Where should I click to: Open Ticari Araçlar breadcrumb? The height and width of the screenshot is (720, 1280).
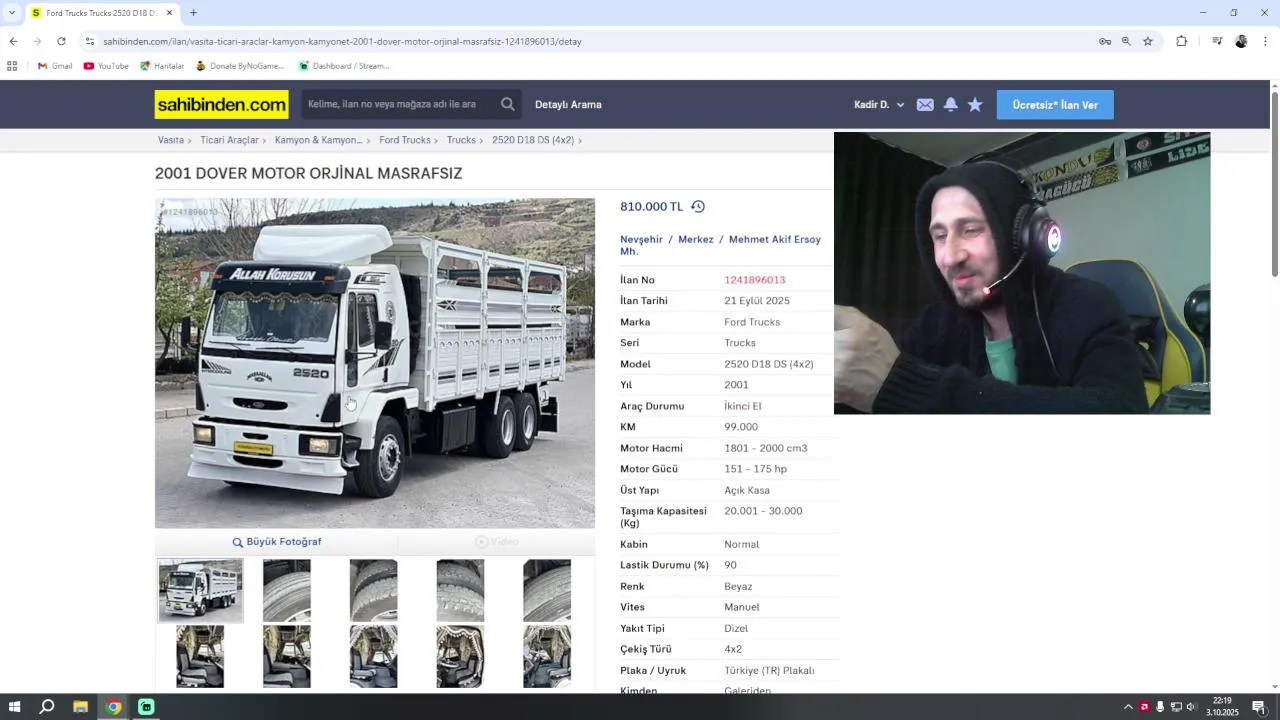pos(229,140)
